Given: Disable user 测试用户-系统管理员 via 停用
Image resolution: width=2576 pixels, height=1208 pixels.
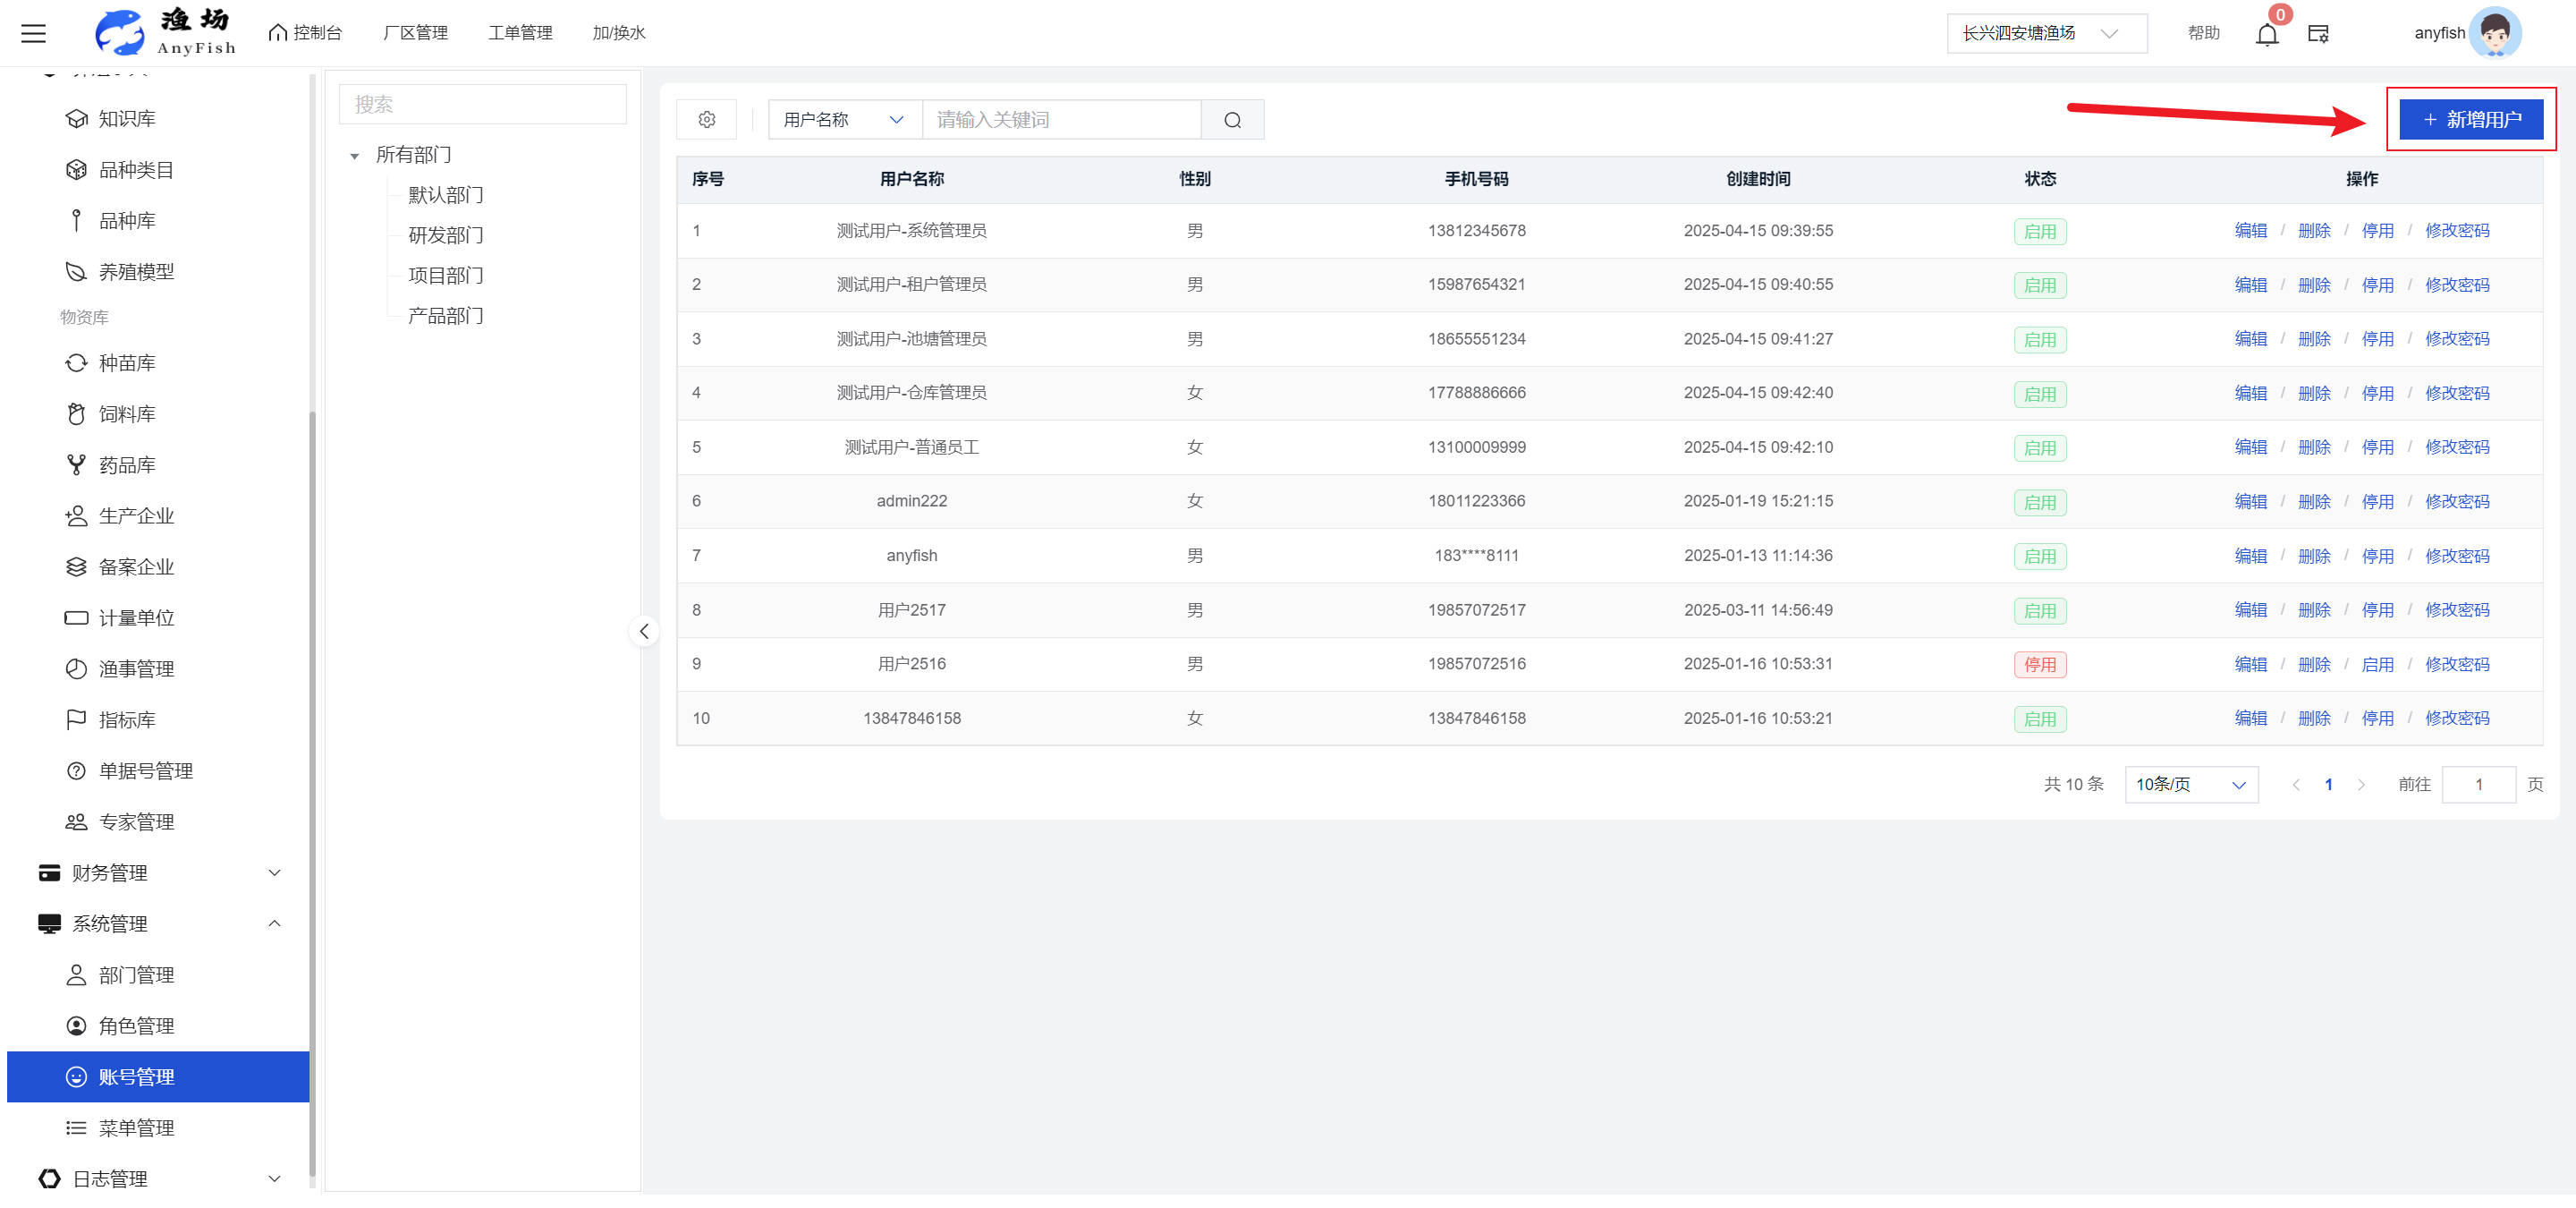Looking at the screenshot, I should (x=2377, y=231).
